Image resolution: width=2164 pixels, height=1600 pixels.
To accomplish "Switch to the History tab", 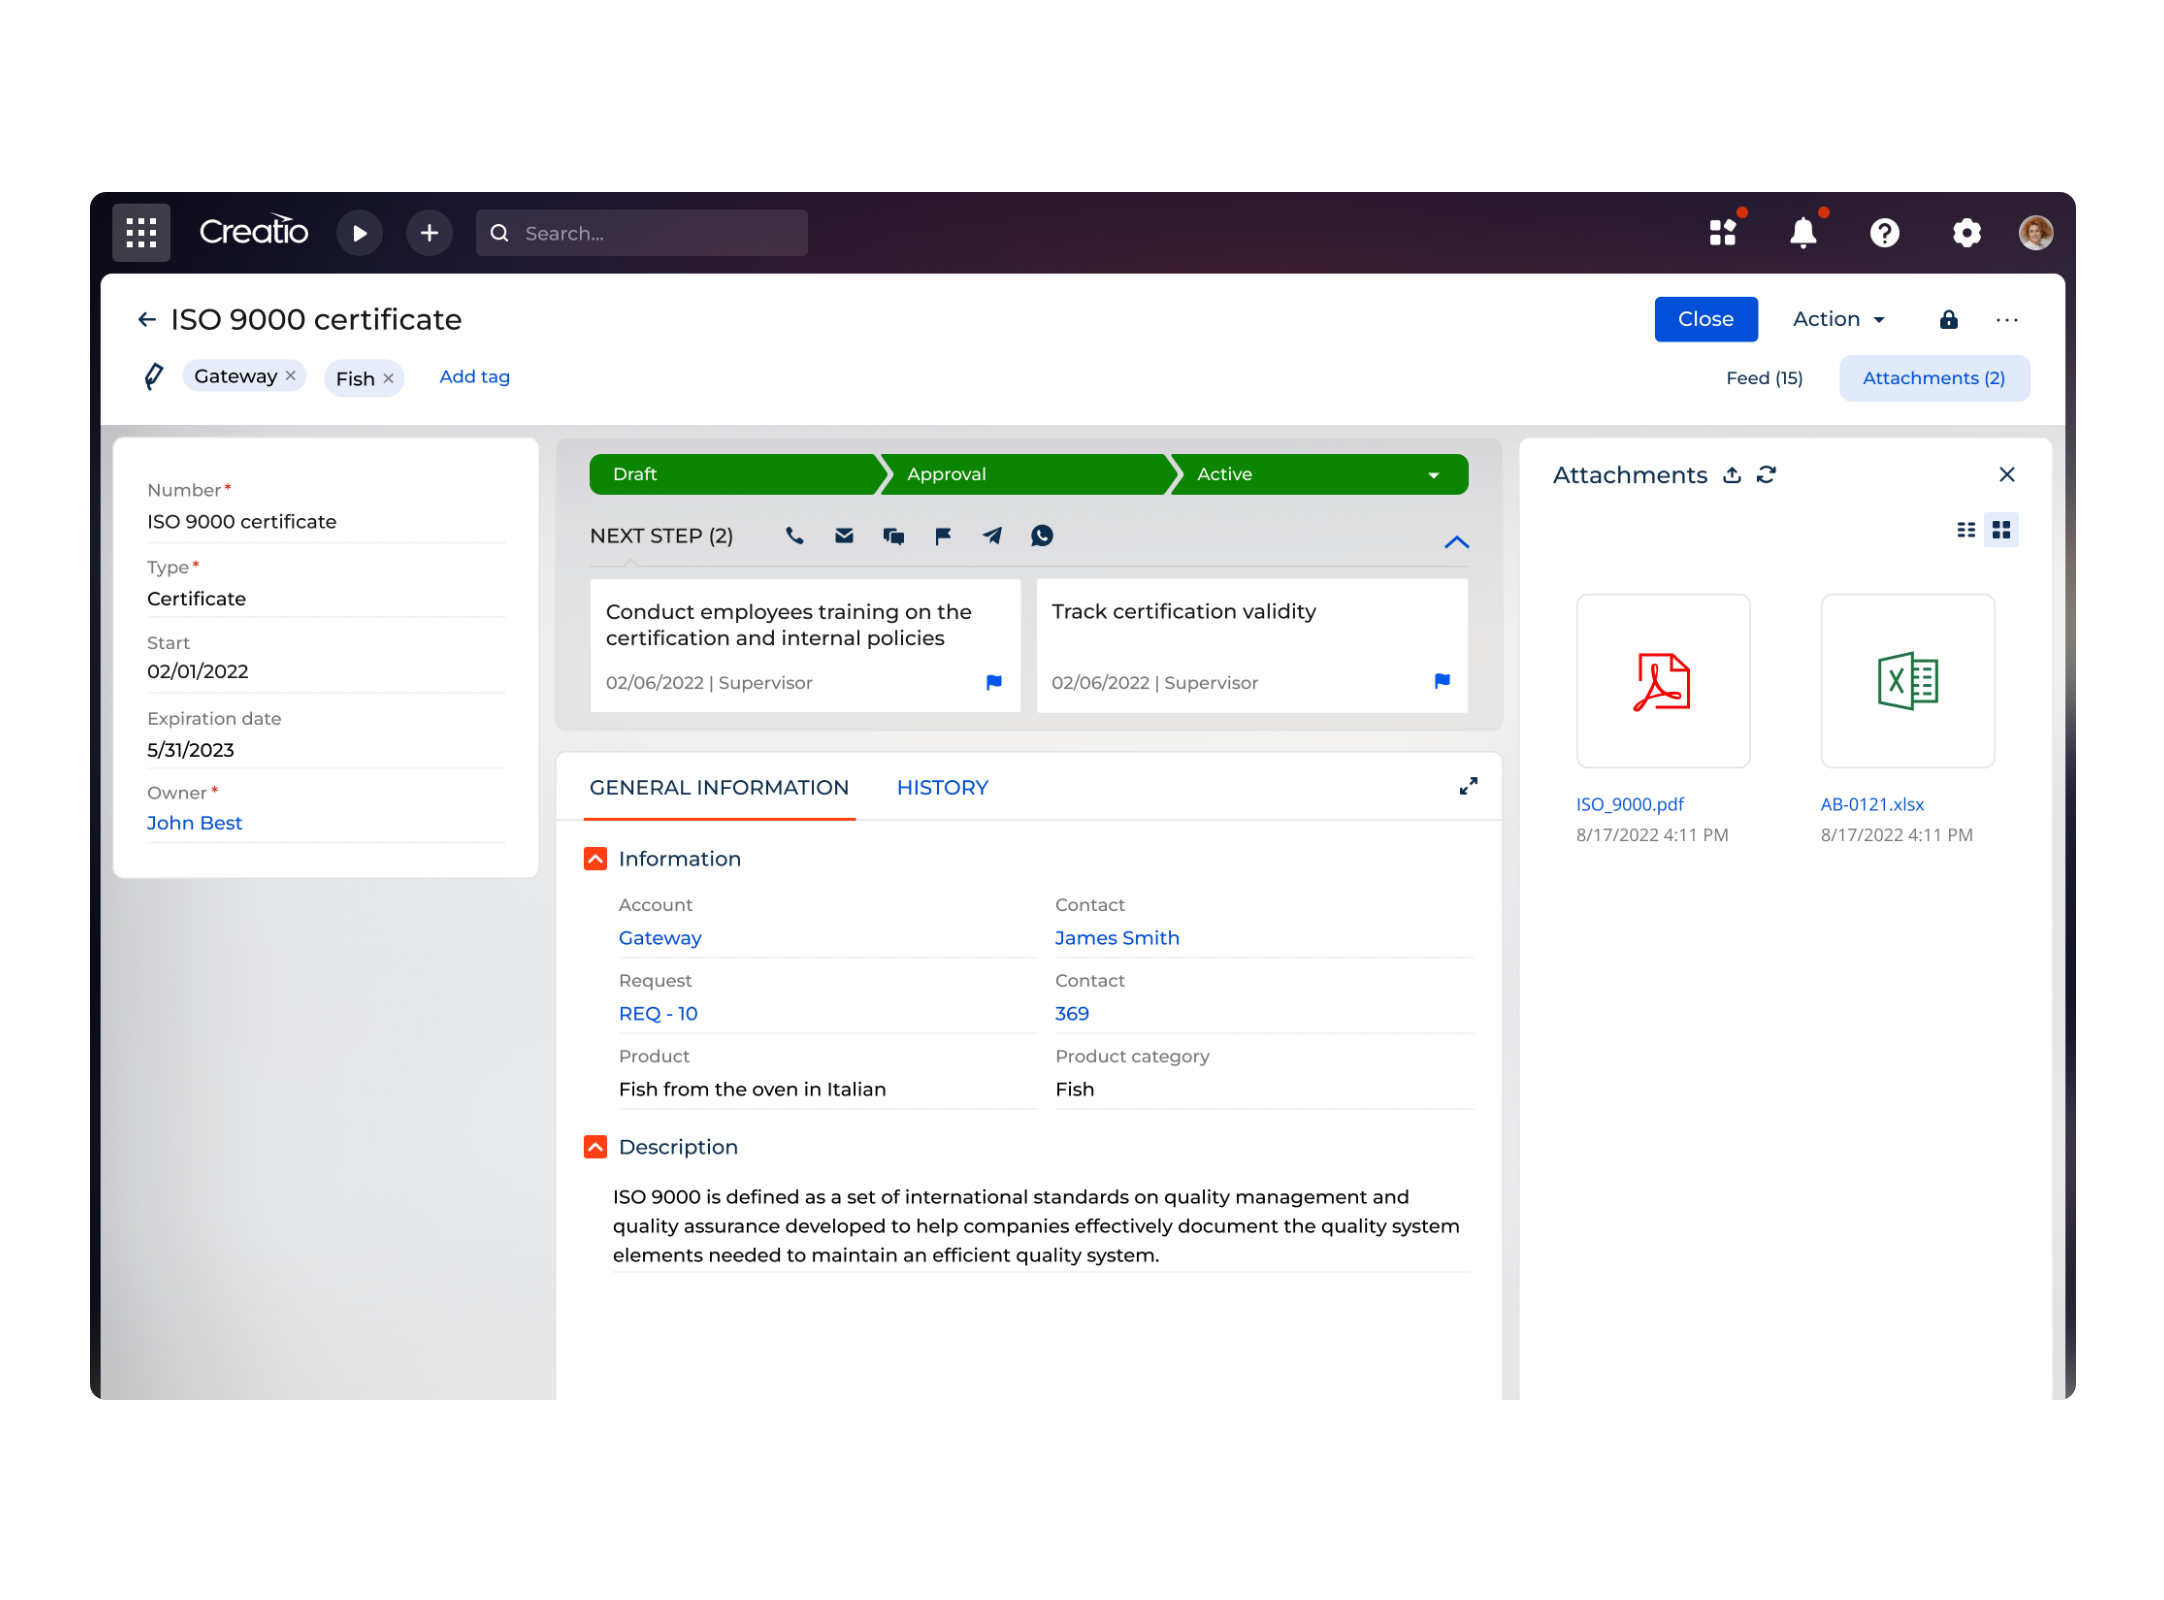I will click(941, 787).
